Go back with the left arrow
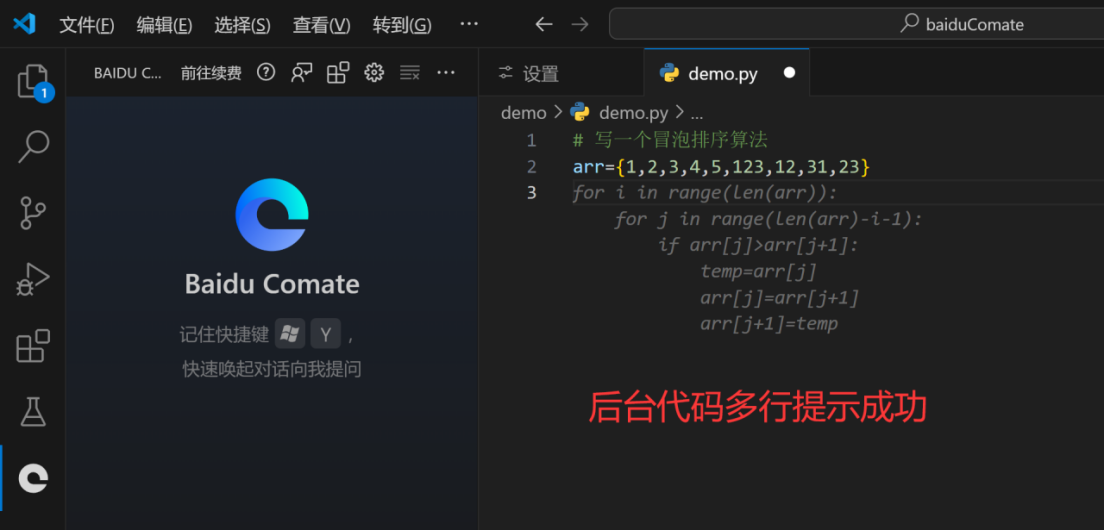Viewport: 1104px width, 530px height. tap(544, 25)
